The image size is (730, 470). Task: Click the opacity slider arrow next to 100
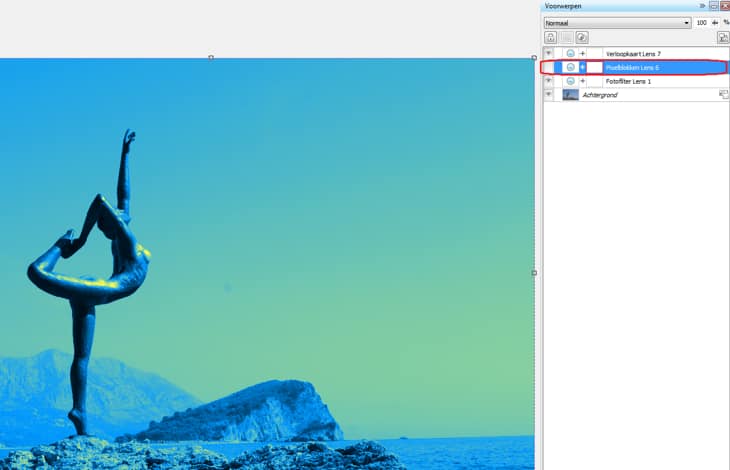click(x=715, y=22)
